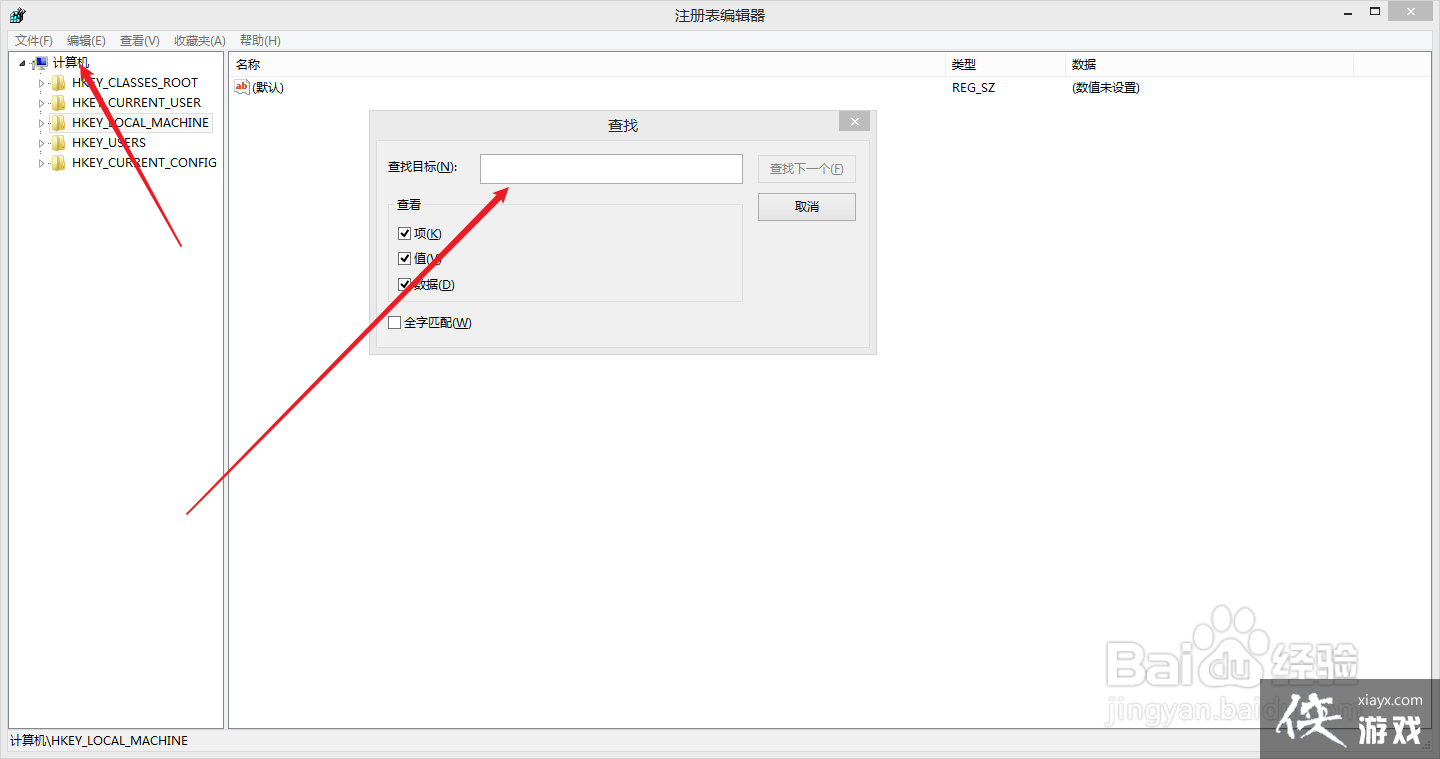Collapse the 计算机 root node arrow

(23, 63)
